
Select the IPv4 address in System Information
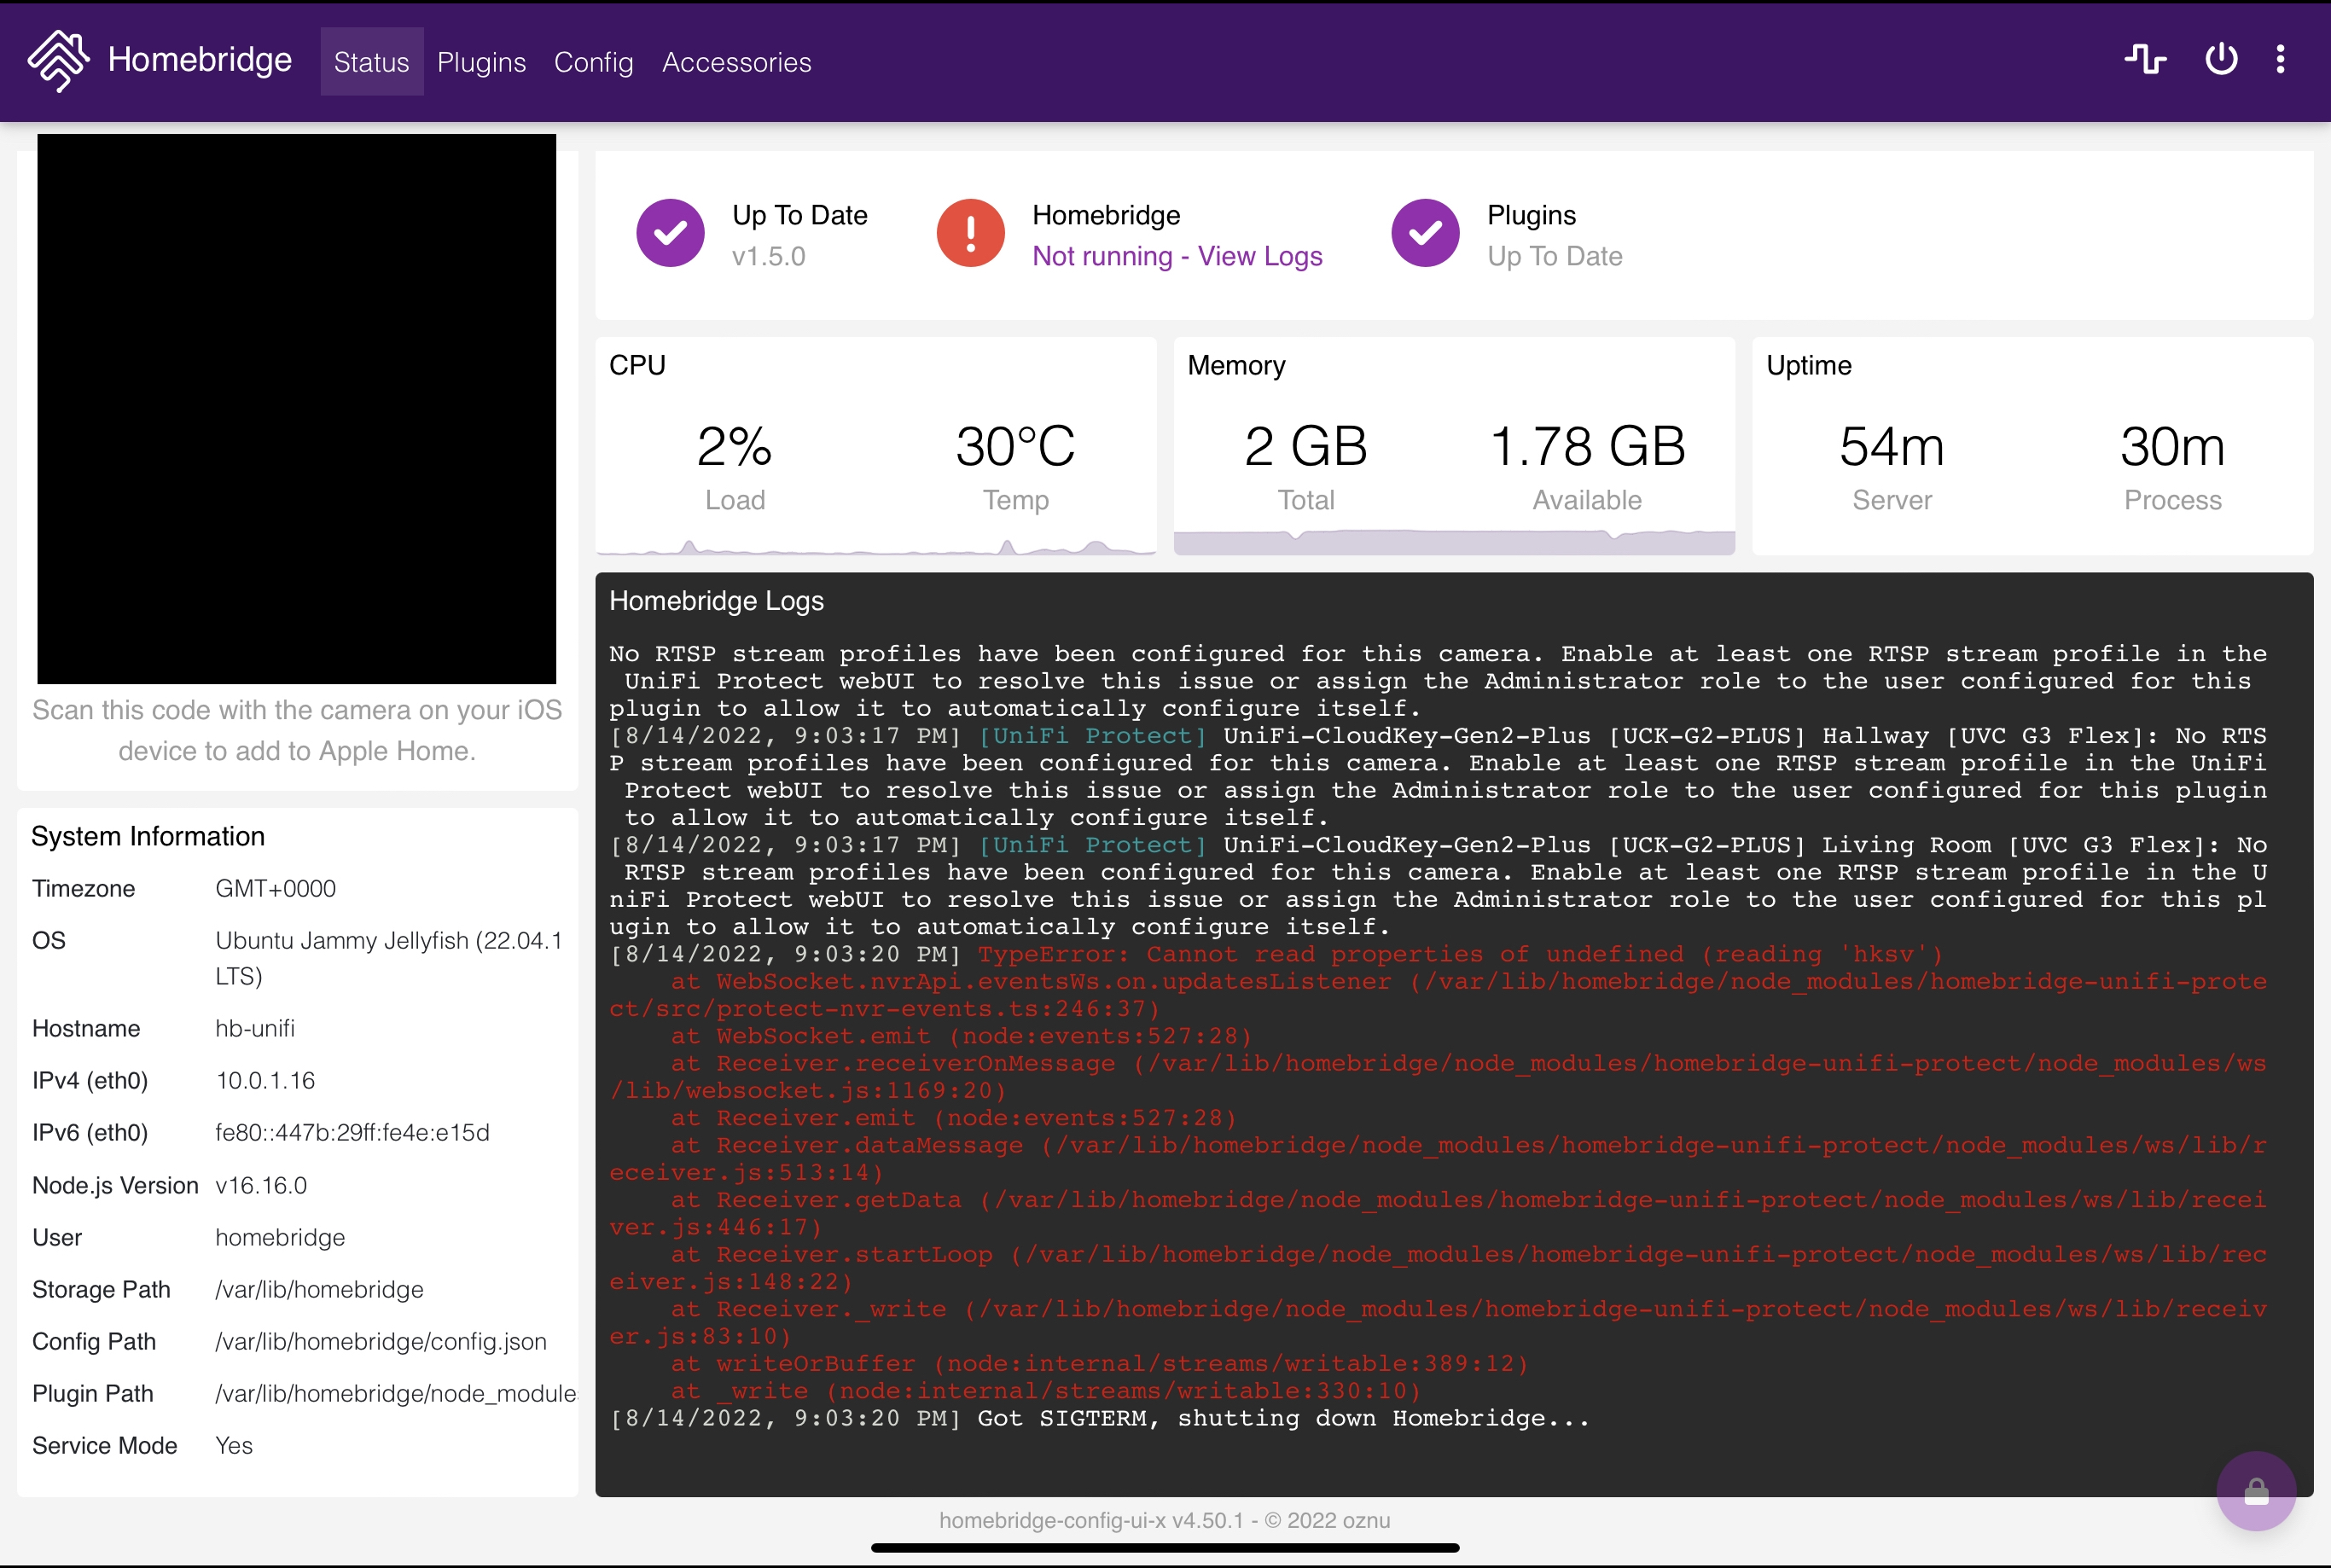tap(264, 1080)
